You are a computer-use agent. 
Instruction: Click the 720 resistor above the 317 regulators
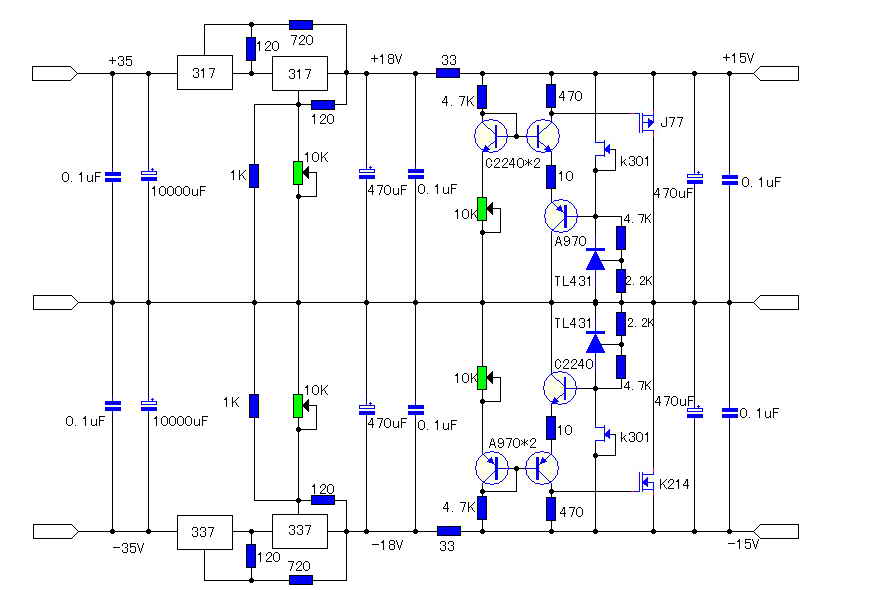click(301, 24)
